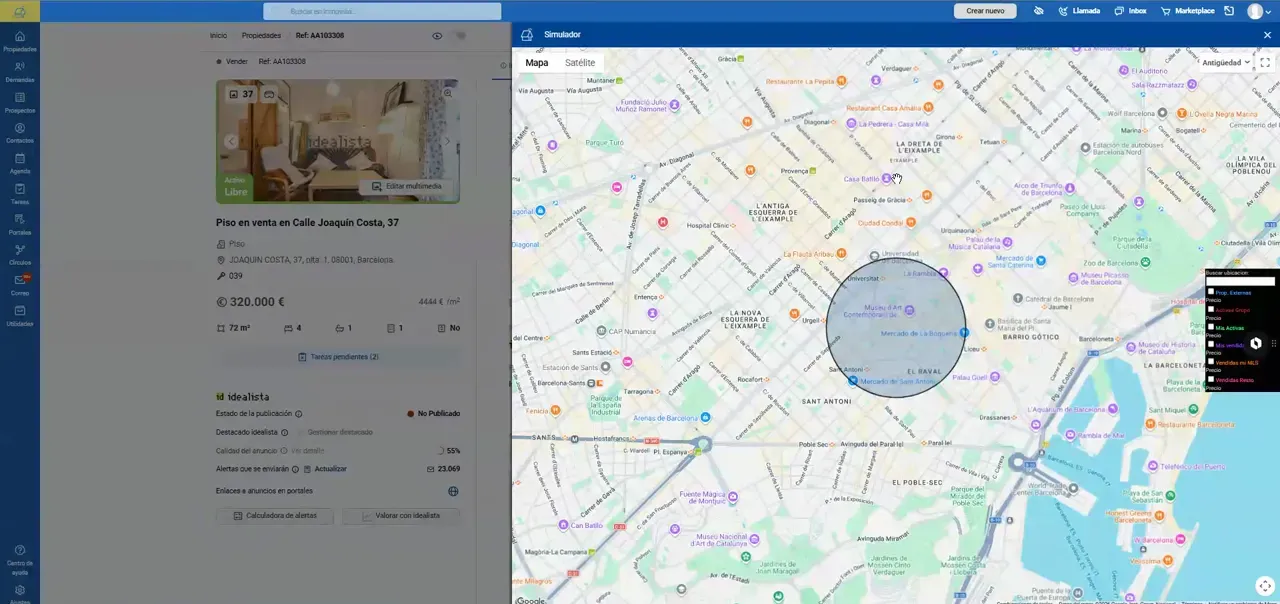Click Crear nuevo button

click(x=985, y=11)
